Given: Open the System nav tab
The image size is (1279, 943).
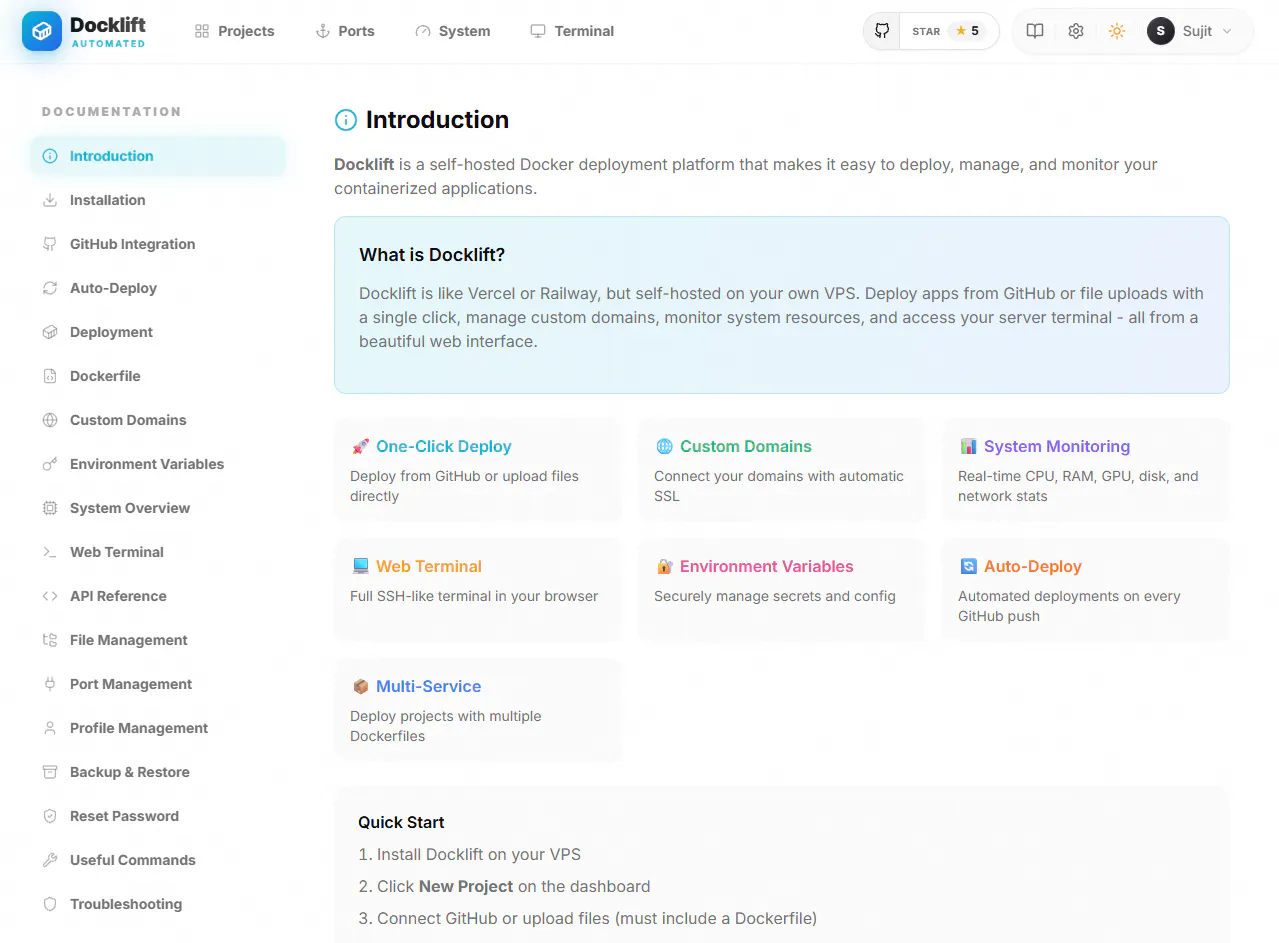Looking at the screenshot, I should (452, 31).
